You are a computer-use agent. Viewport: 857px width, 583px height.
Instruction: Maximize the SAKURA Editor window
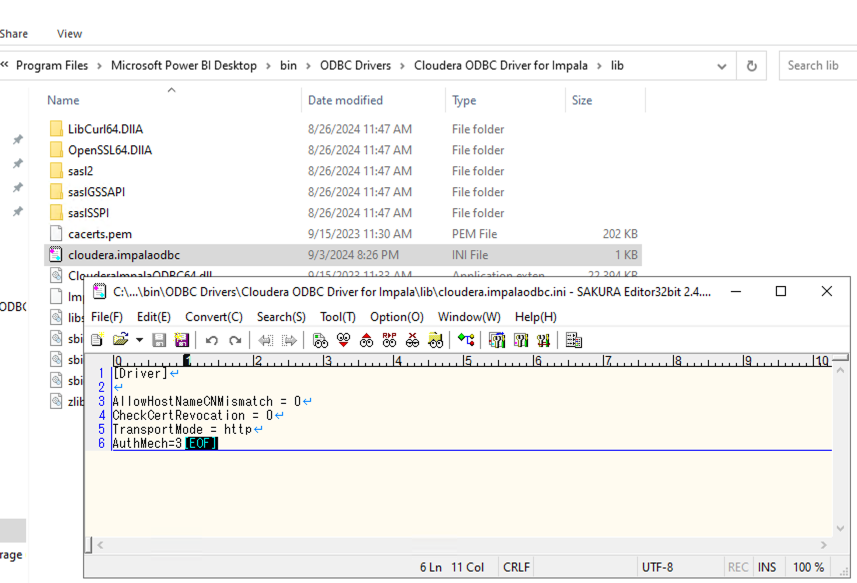click(x=781, y=292)
